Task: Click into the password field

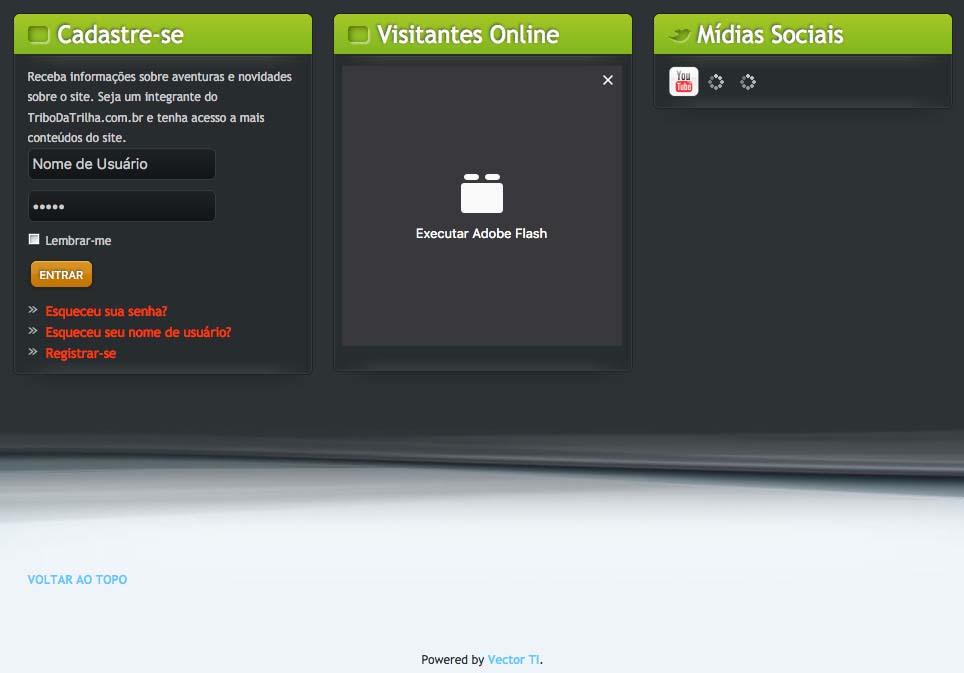Action: tap(121, 206)
